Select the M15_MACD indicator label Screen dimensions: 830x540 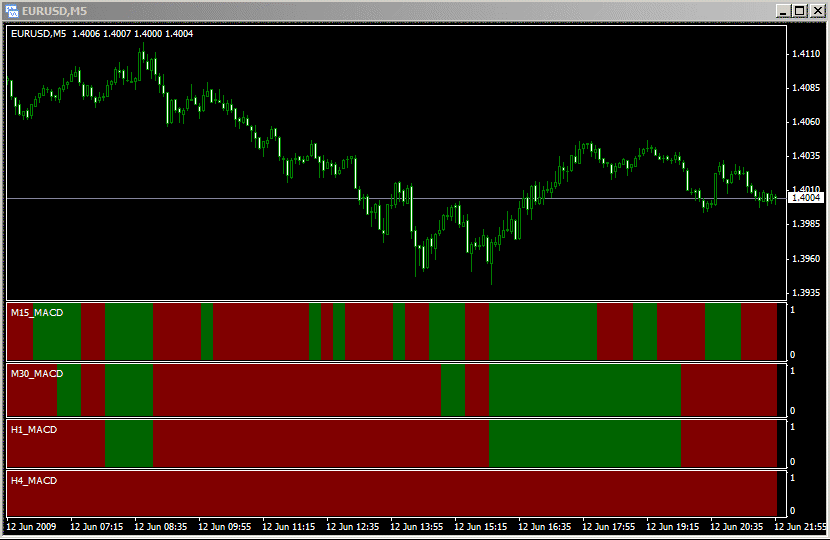tap(37, 313)
